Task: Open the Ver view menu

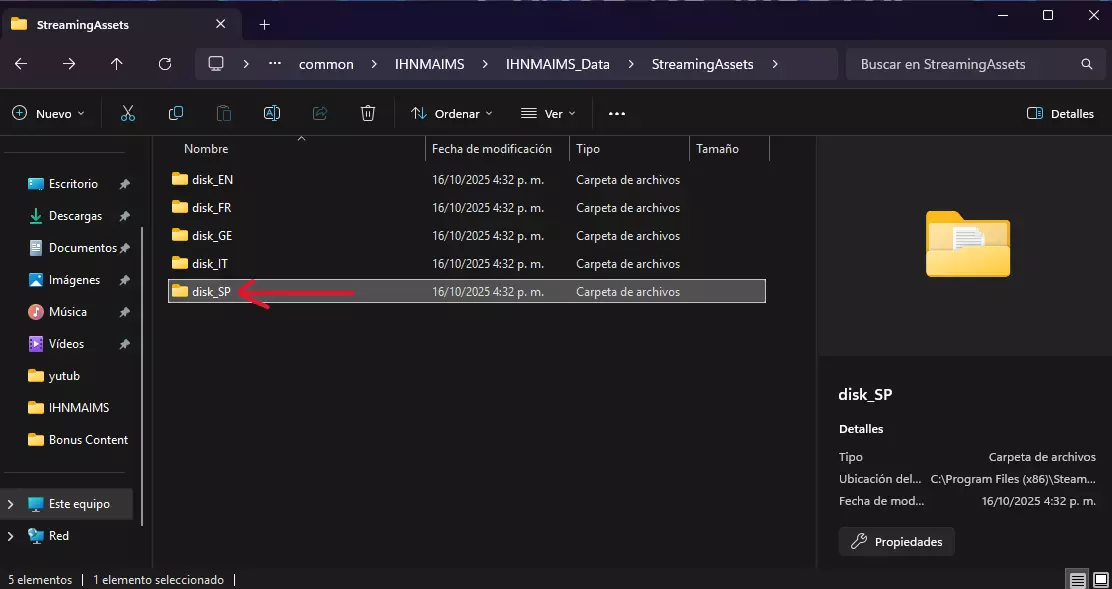Action: (x=548, y=114)
